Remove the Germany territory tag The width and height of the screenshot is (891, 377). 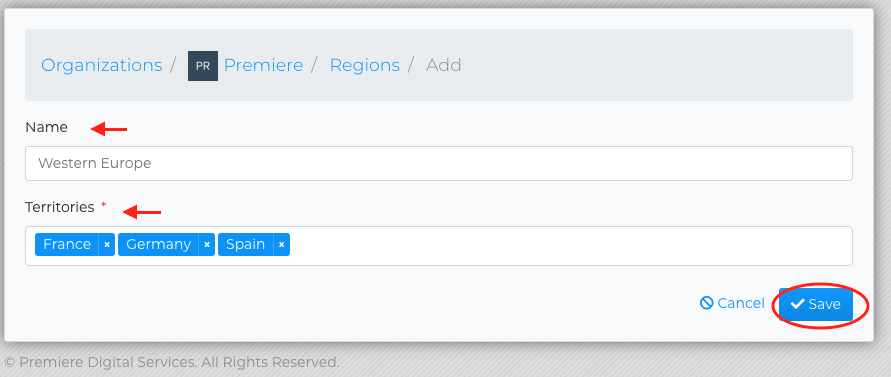pos(207,245)
